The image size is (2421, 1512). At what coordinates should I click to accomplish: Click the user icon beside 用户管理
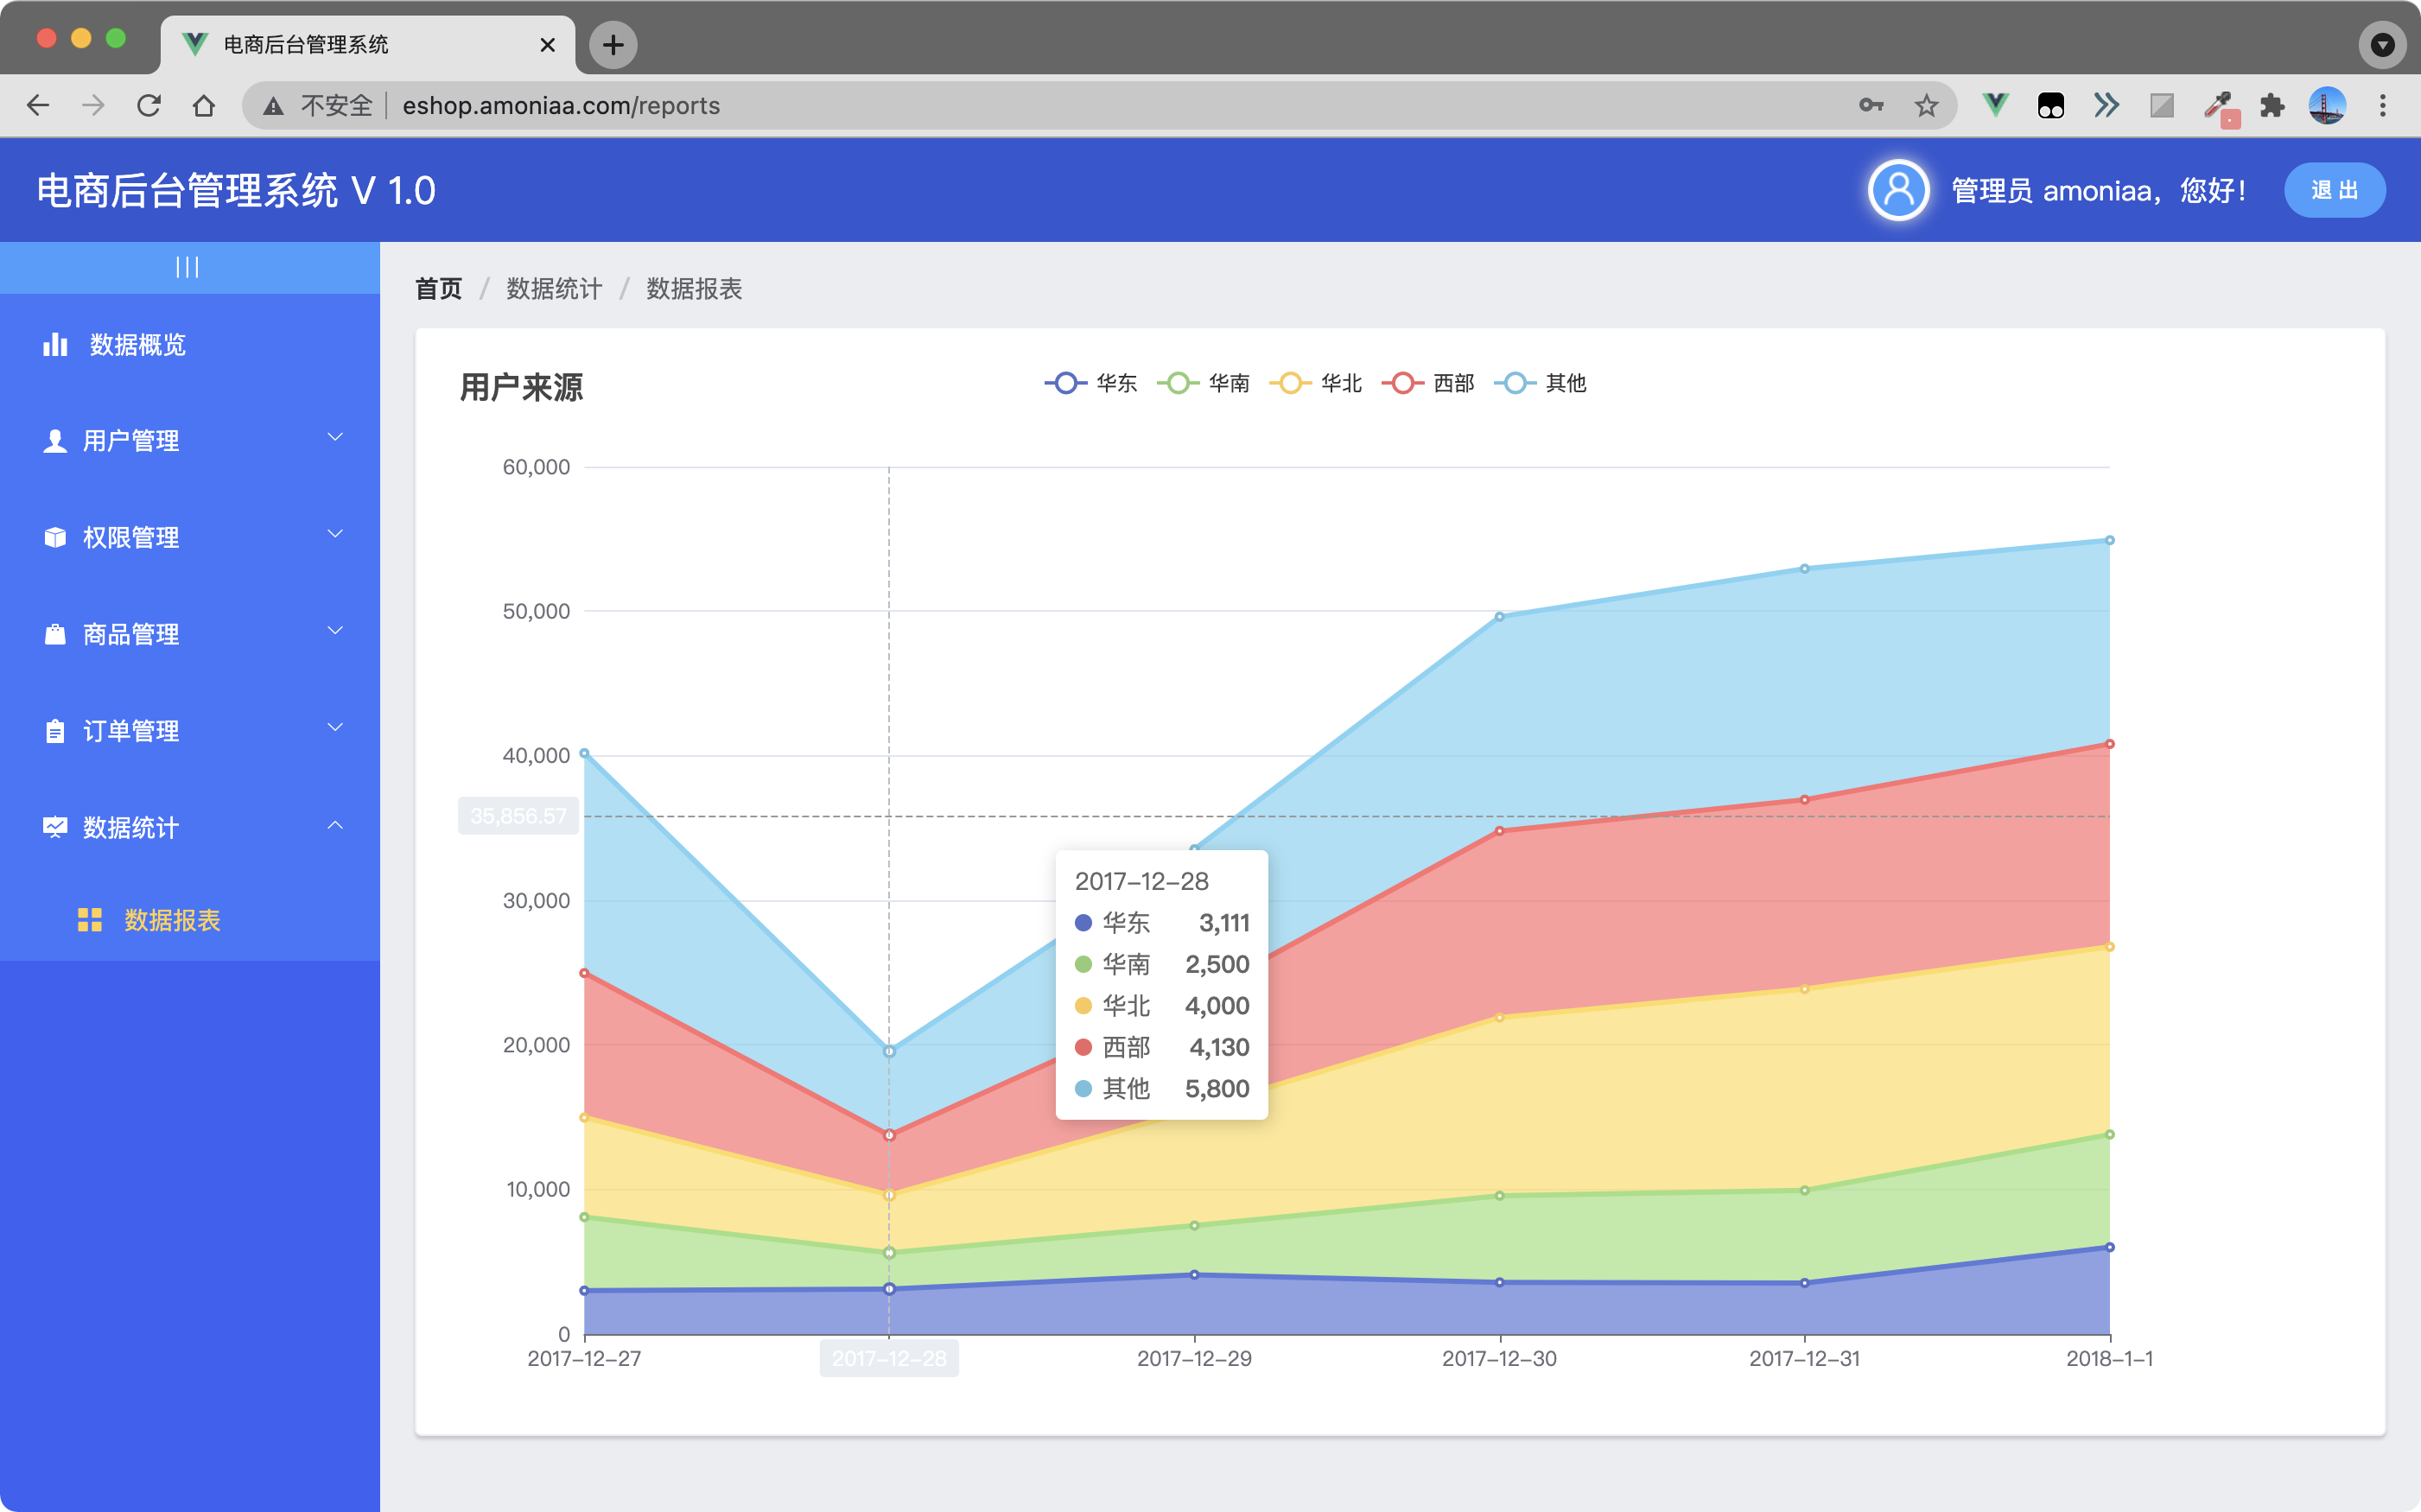55,441
